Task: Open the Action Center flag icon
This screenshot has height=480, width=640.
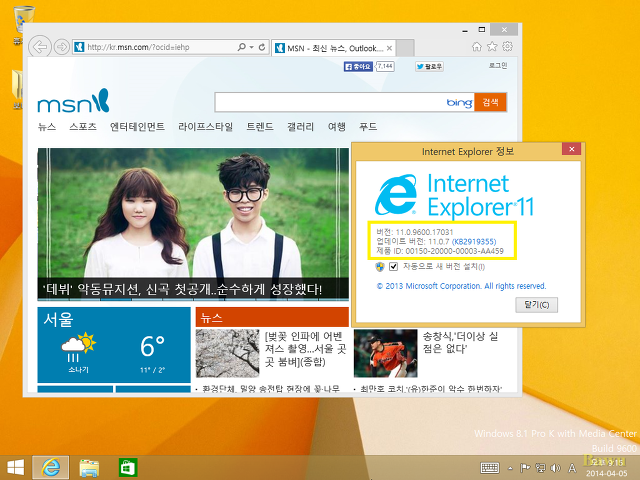Action: [x=525, y=468]
